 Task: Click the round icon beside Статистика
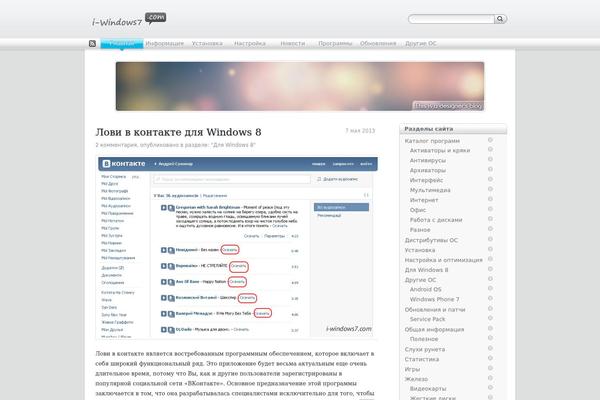point(490,358)
